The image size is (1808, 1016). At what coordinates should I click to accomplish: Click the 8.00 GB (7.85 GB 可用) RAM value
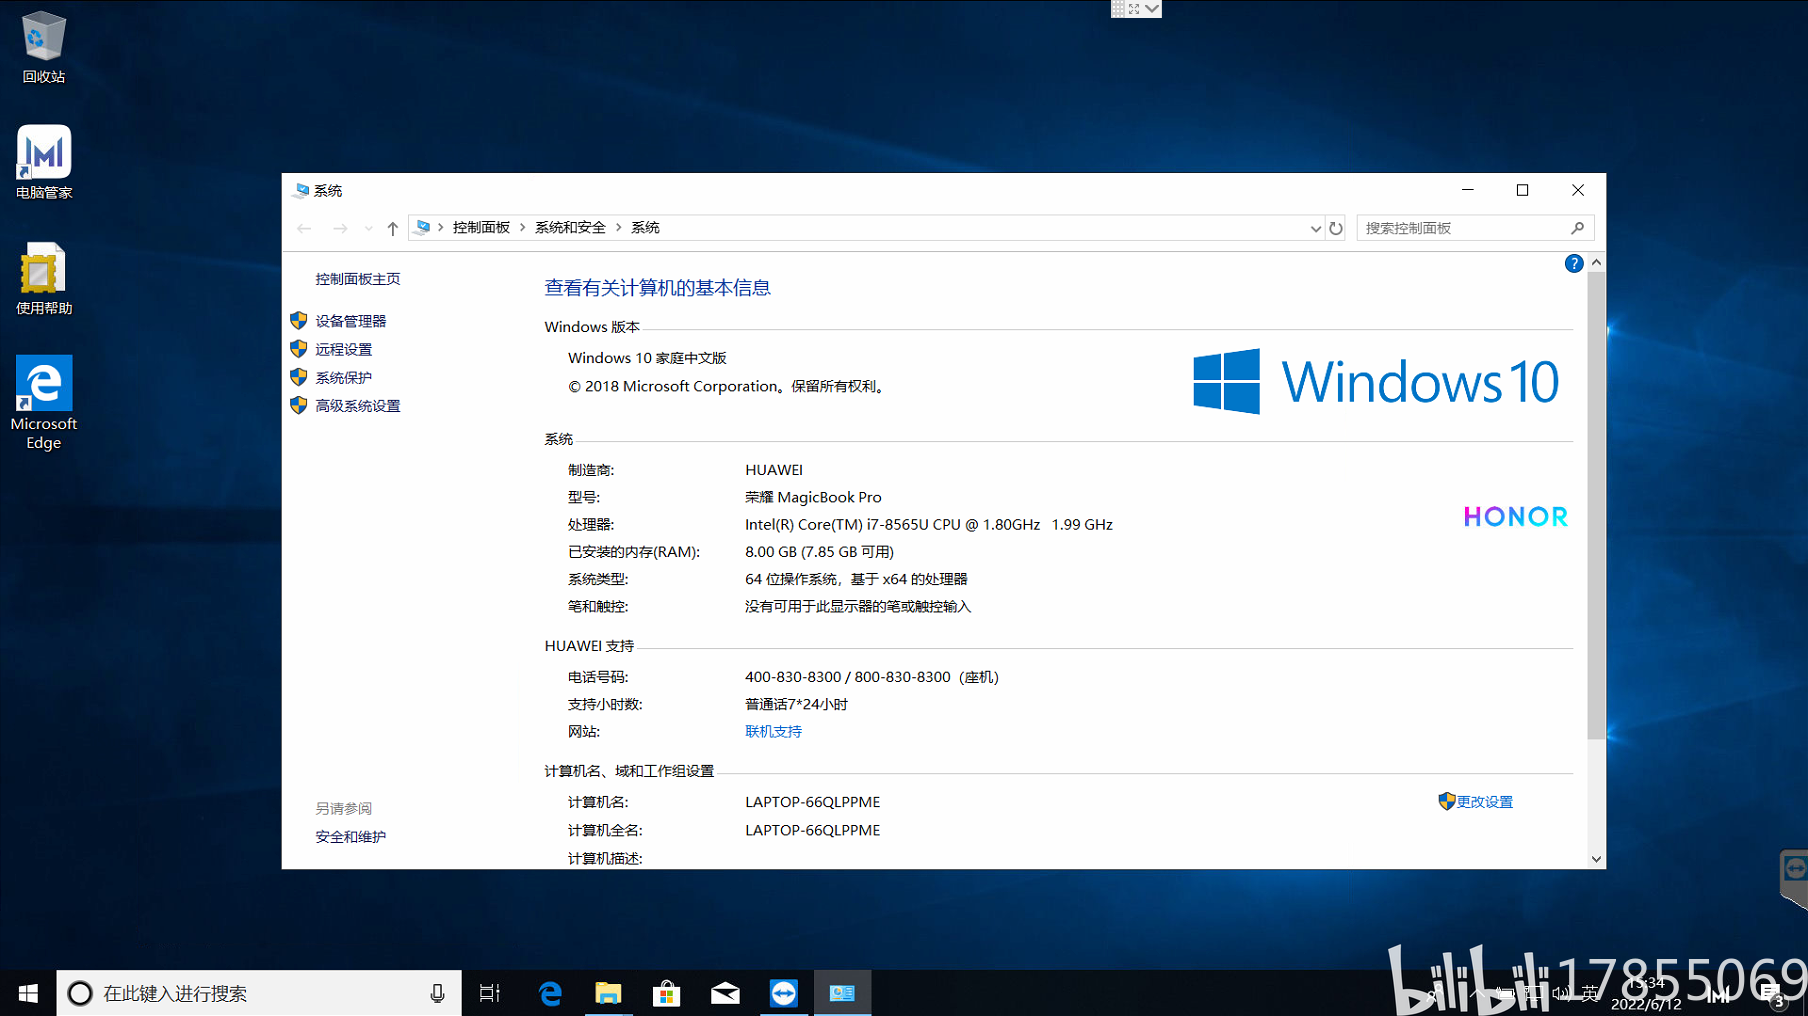[819, 551]
